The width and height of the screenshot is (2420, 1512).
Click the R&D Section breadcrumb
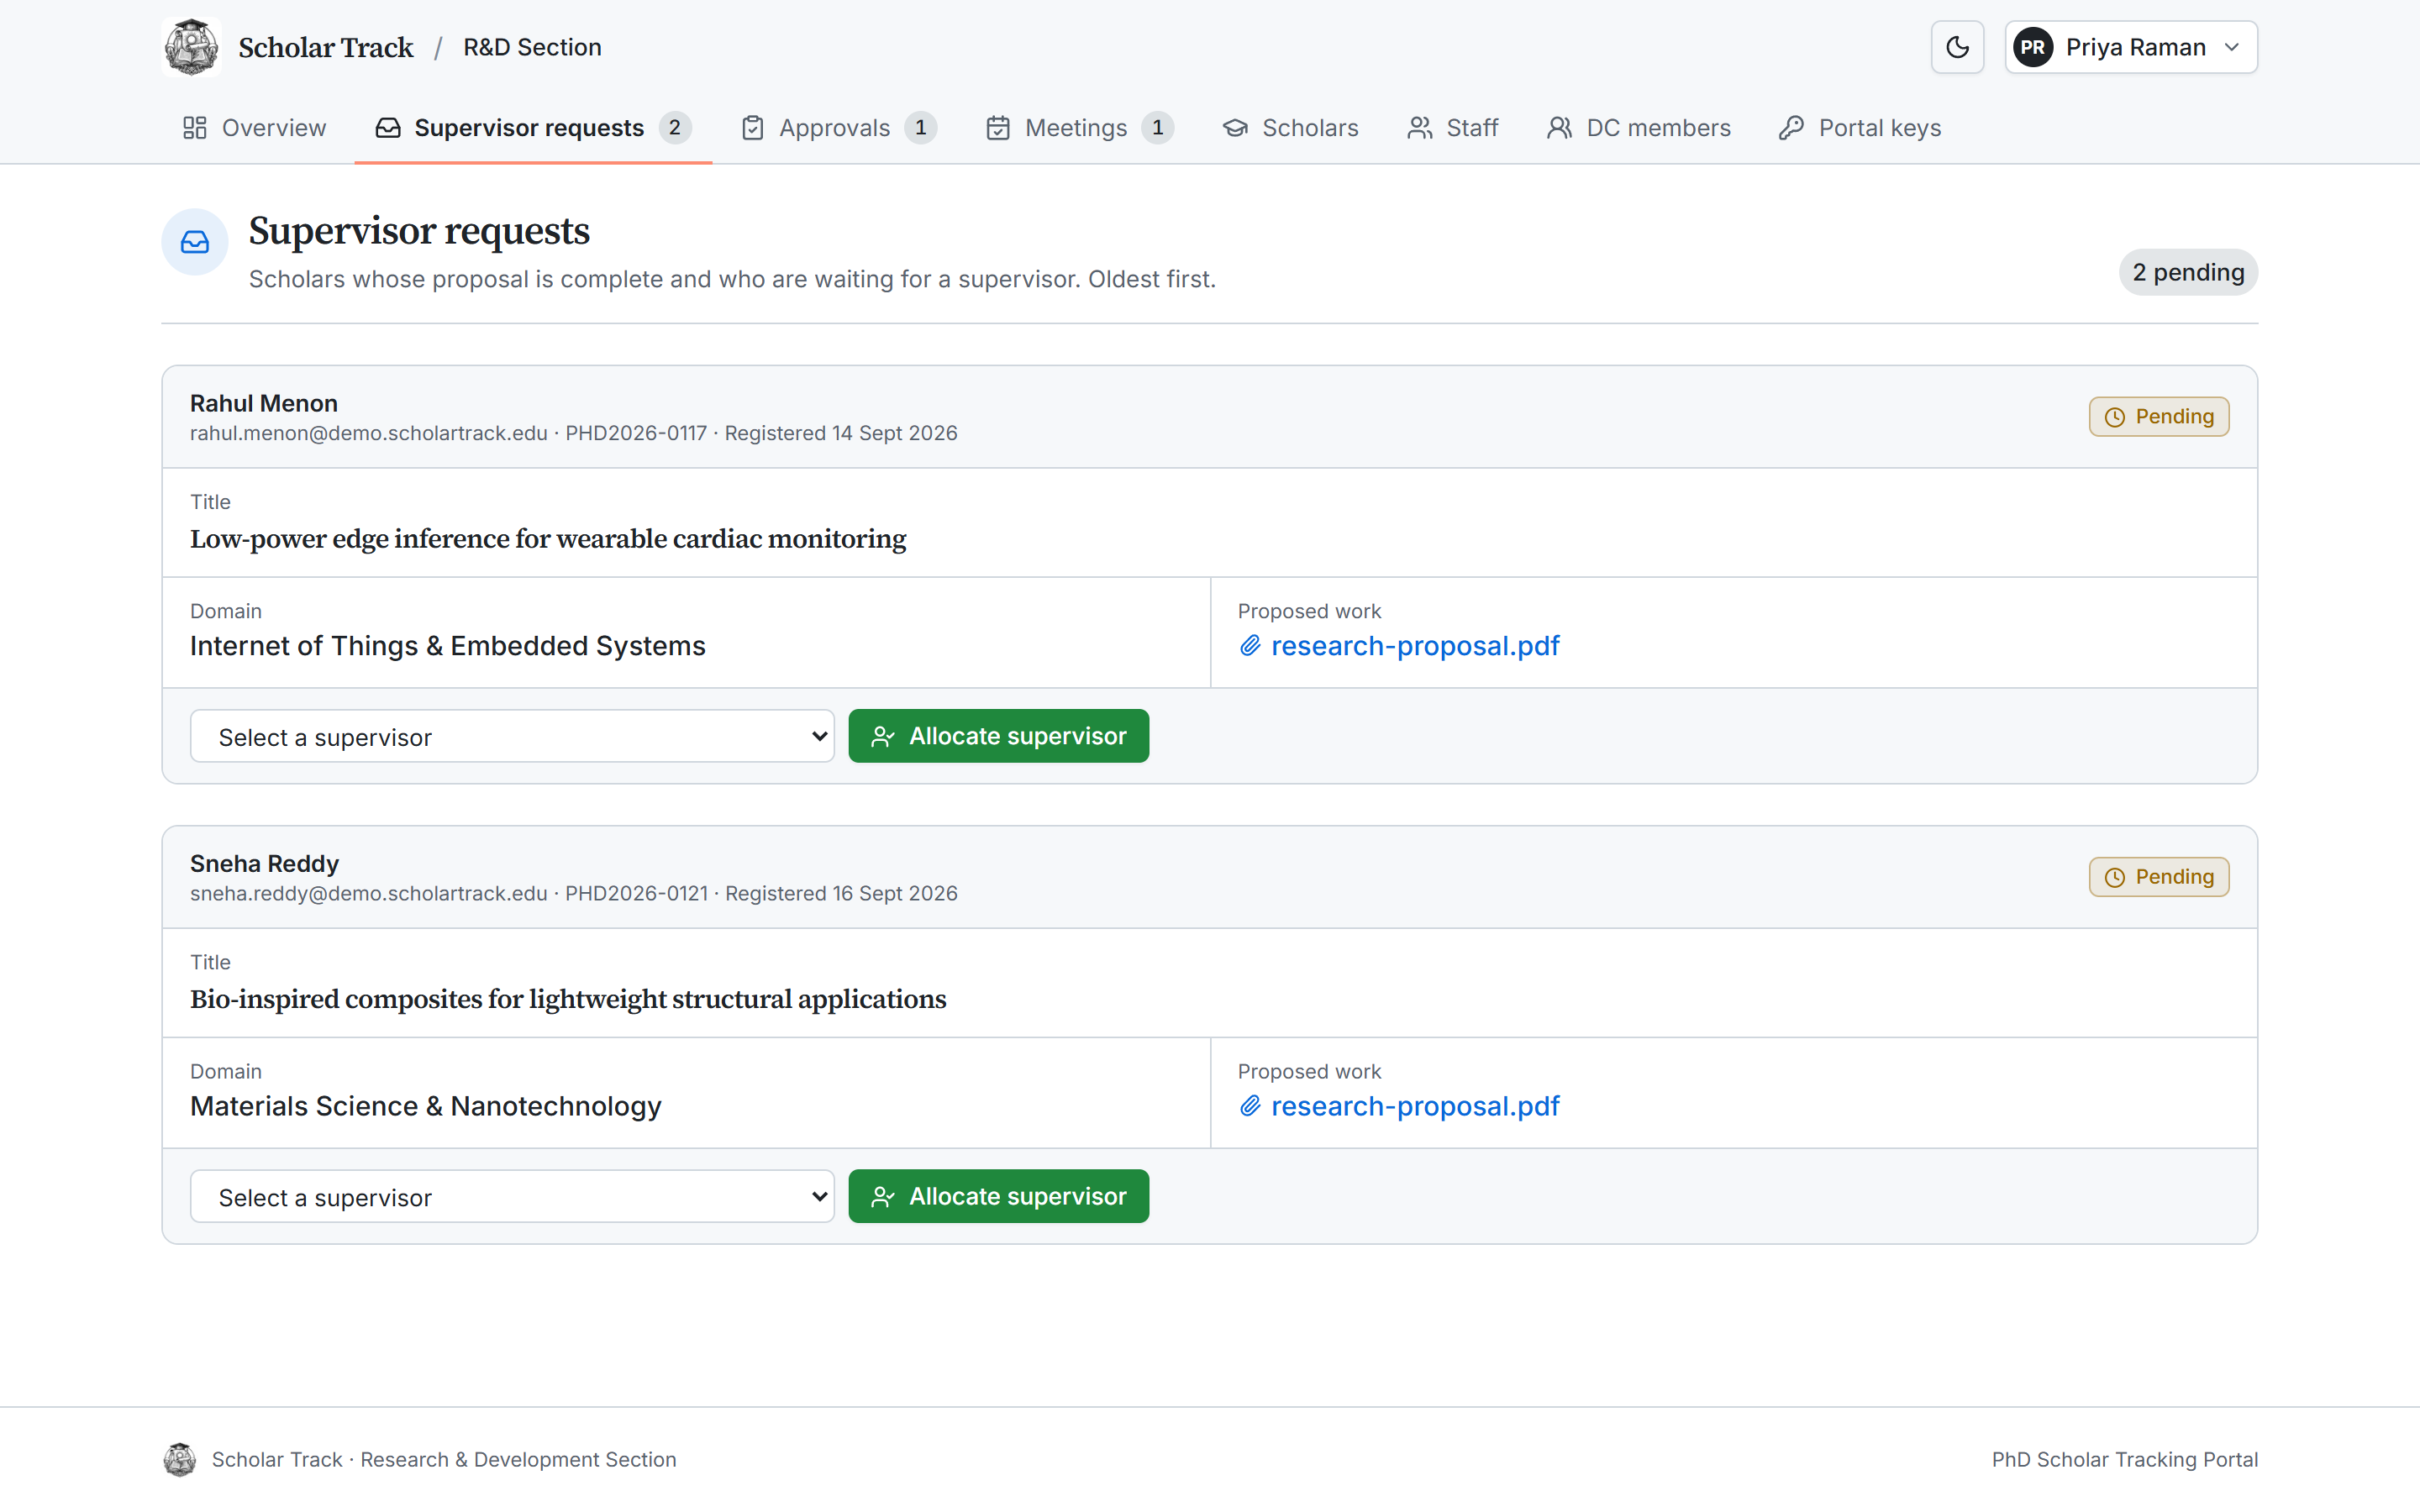532,47
